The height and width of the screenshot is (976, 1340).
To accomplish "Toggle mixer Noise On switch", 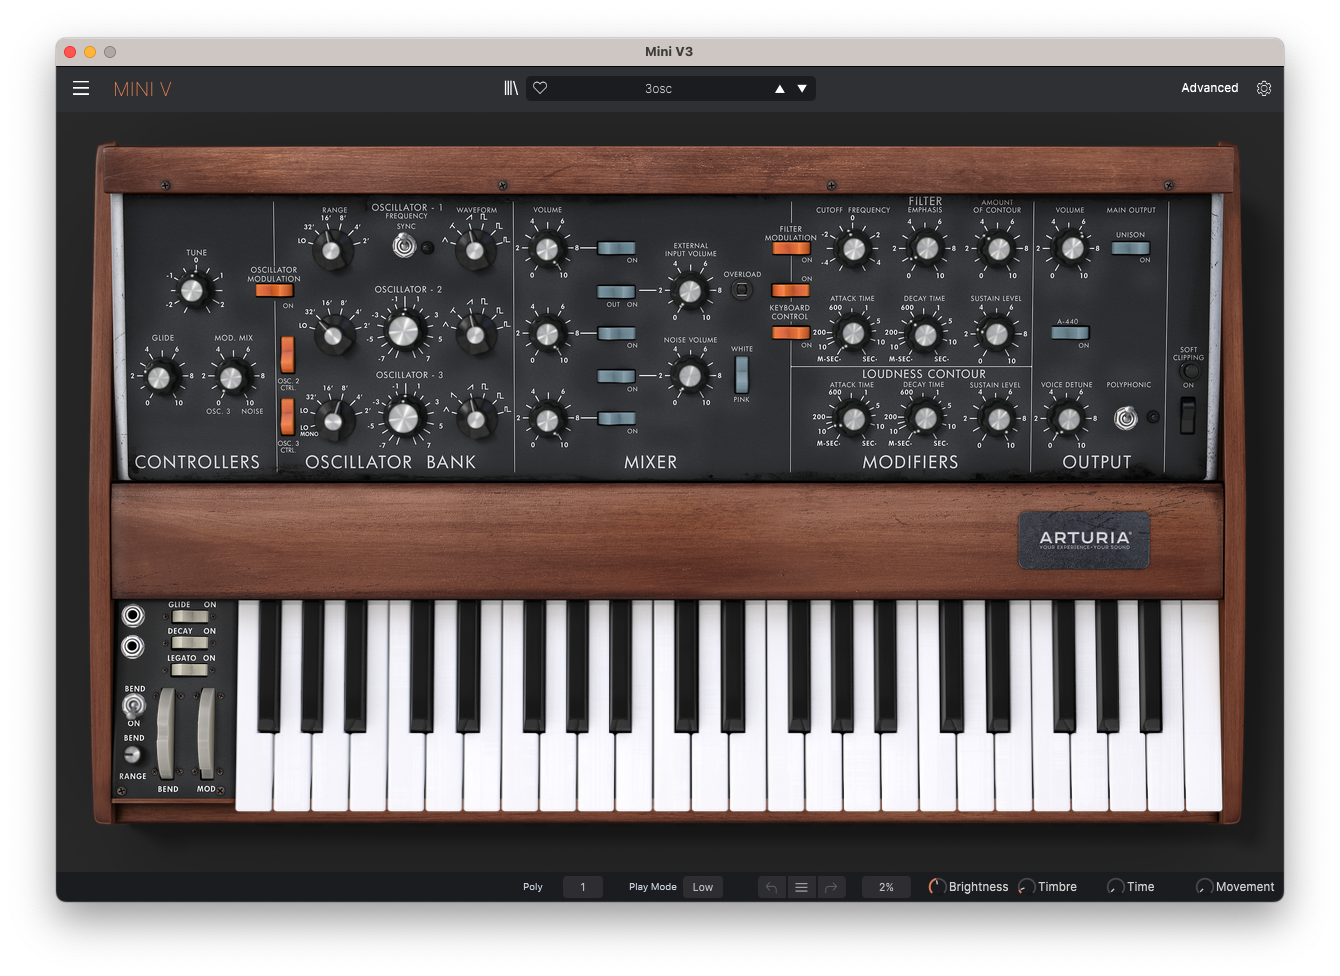I will (x=616, y=376).
